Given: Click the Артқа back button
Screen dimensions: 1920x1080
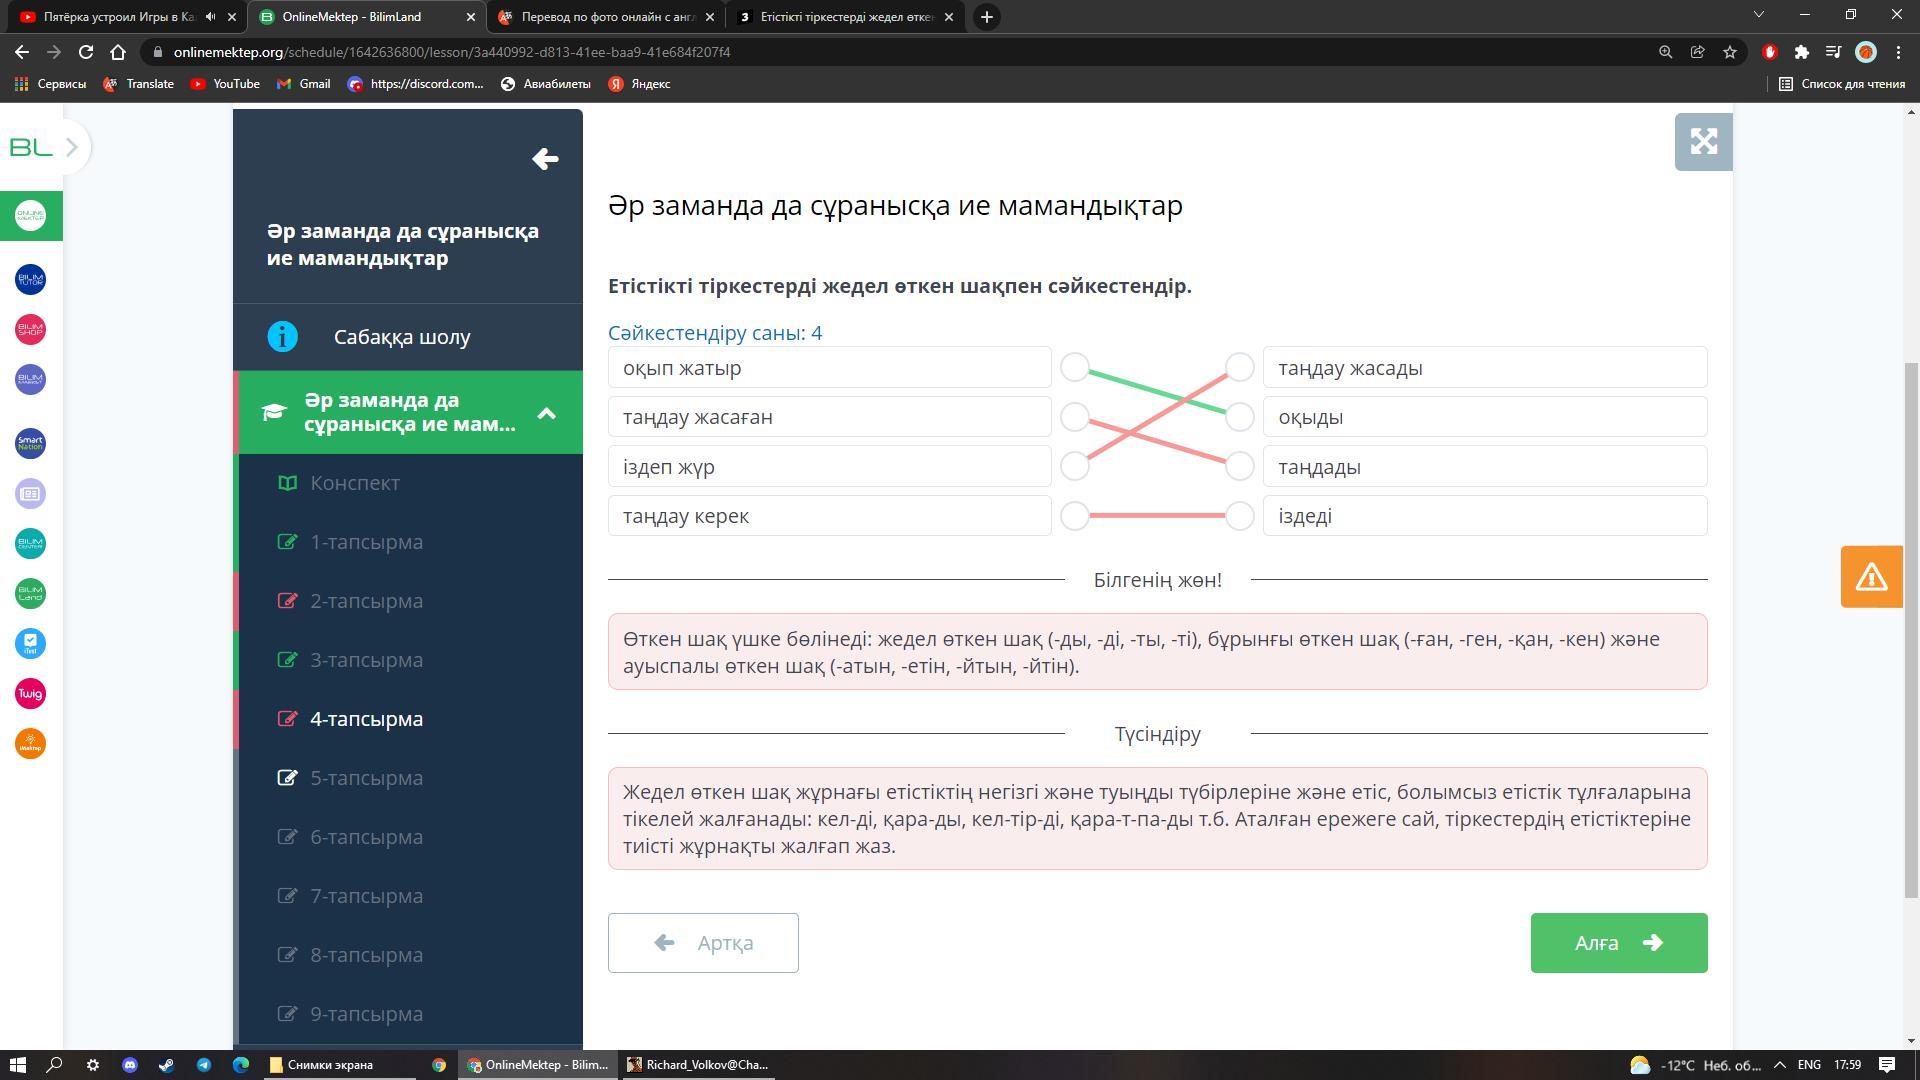Looking at the screenshot, I should [x=703, y=943].
